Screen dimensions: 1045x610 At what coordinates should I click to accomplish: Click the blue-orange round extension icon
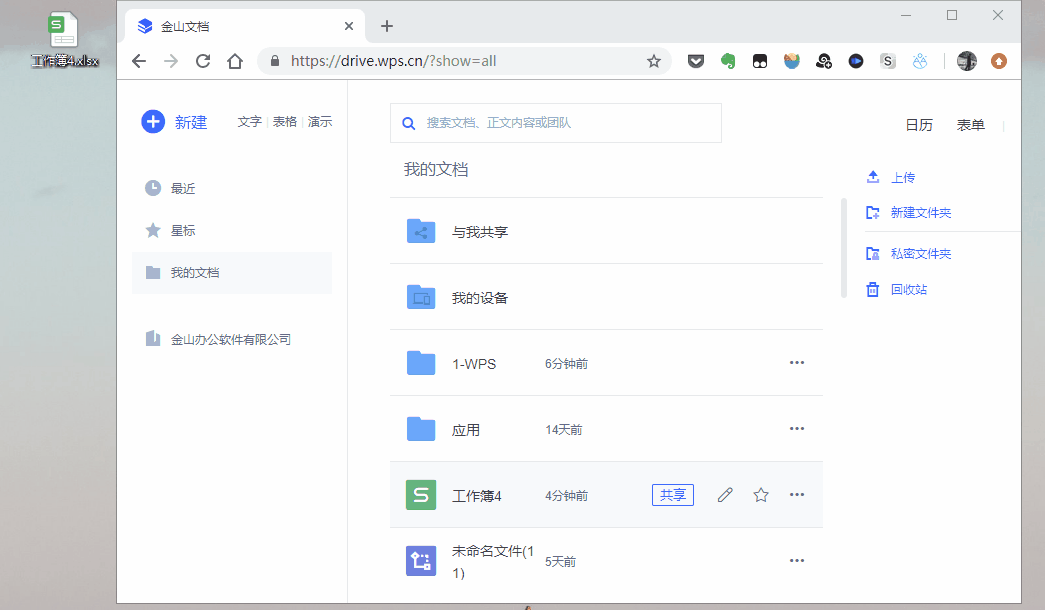[792, 61]
